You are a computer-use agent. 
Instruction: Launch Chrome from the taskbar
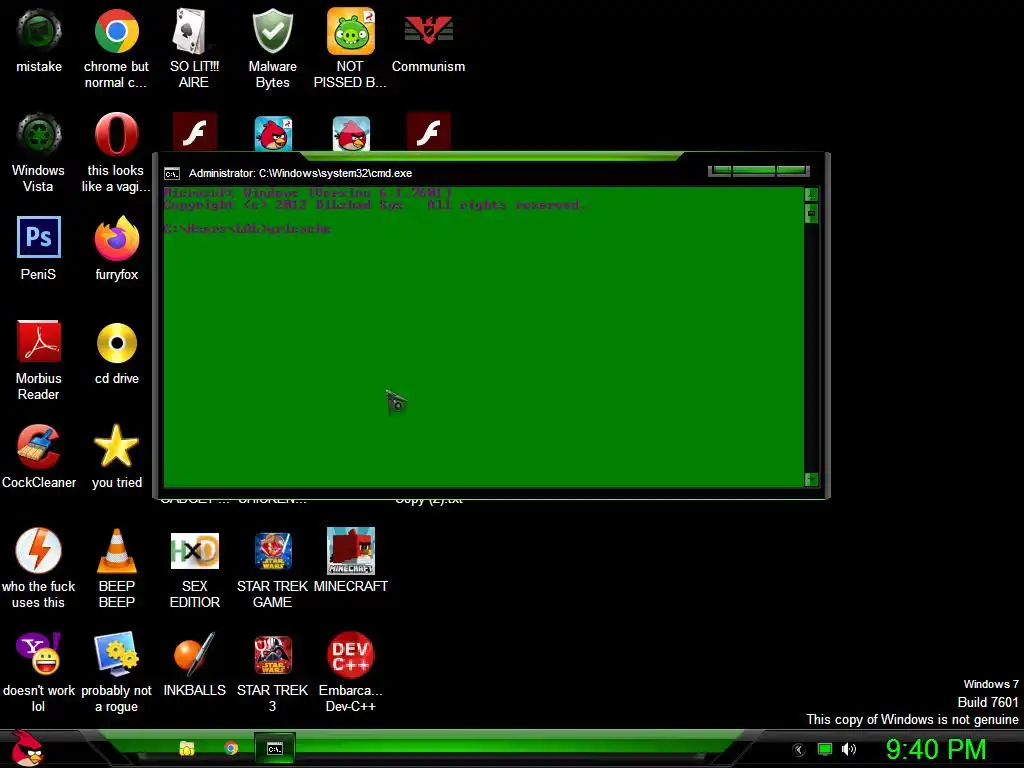tap(231, 748)
